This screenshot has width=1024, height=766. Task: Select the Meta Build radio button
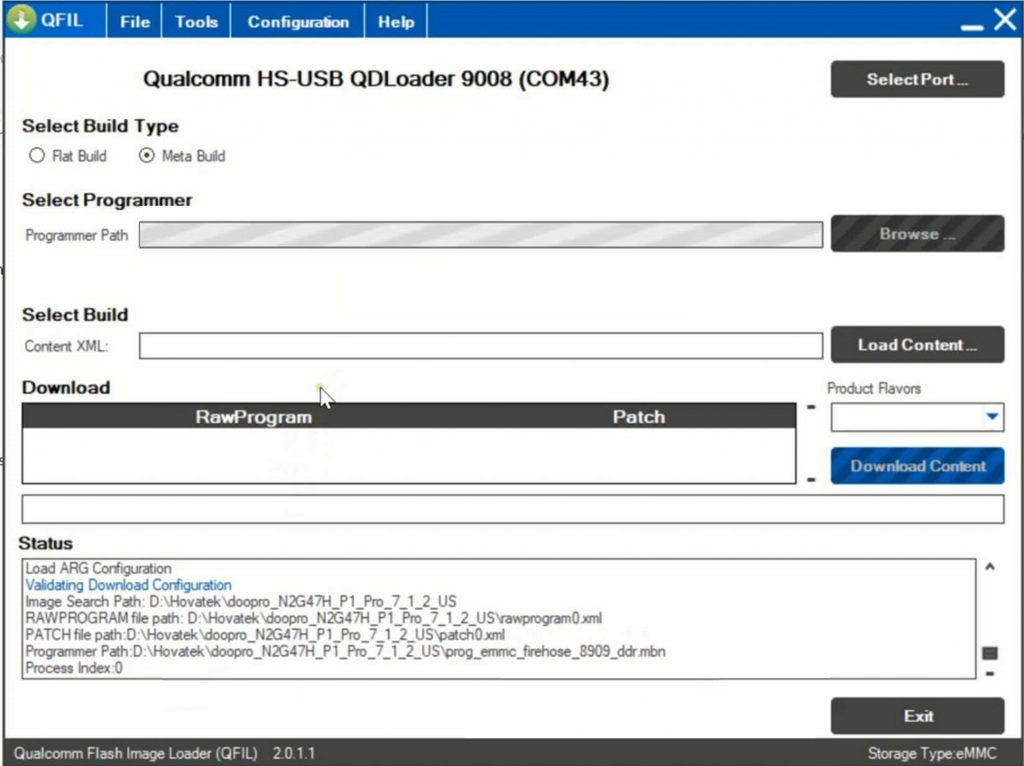(x=147, y=156)
